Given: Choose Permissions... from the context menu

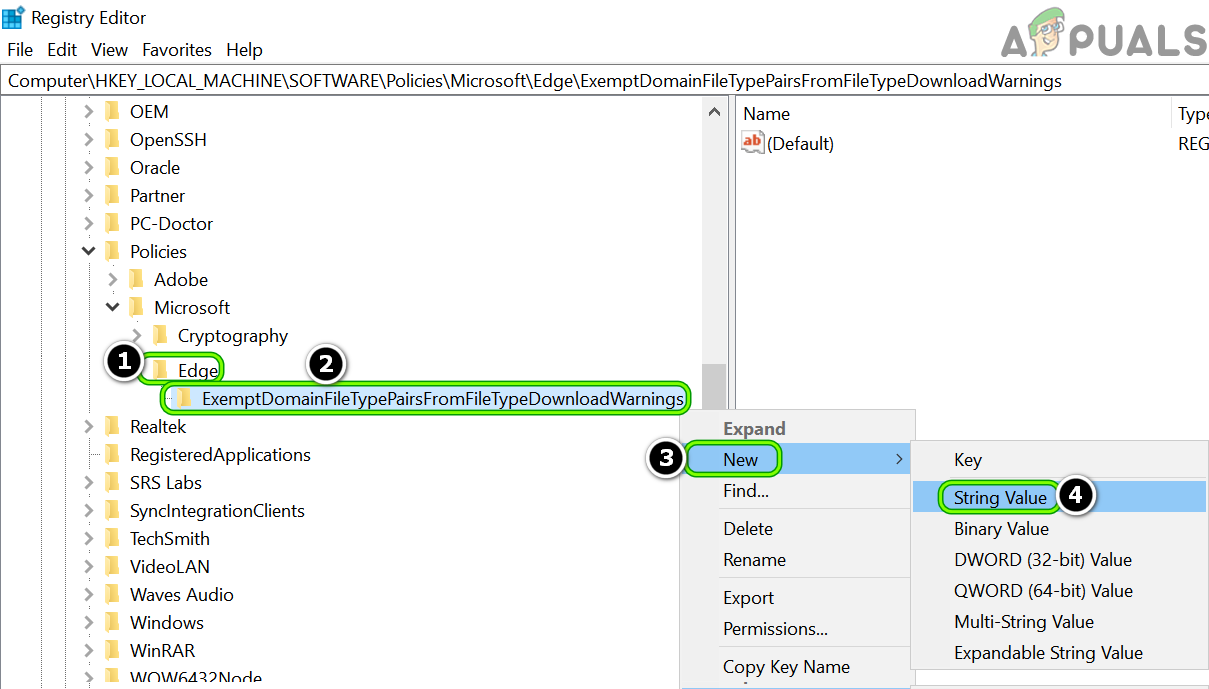Looking at the screenshot, I should [x=775, y=629].
